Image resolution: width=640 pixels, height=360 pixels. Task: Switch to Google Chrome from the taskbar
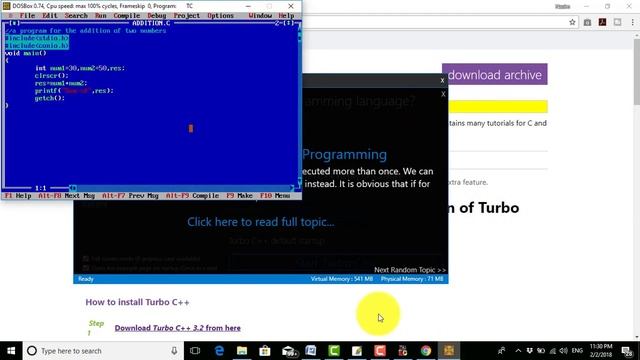click(426, 351)
